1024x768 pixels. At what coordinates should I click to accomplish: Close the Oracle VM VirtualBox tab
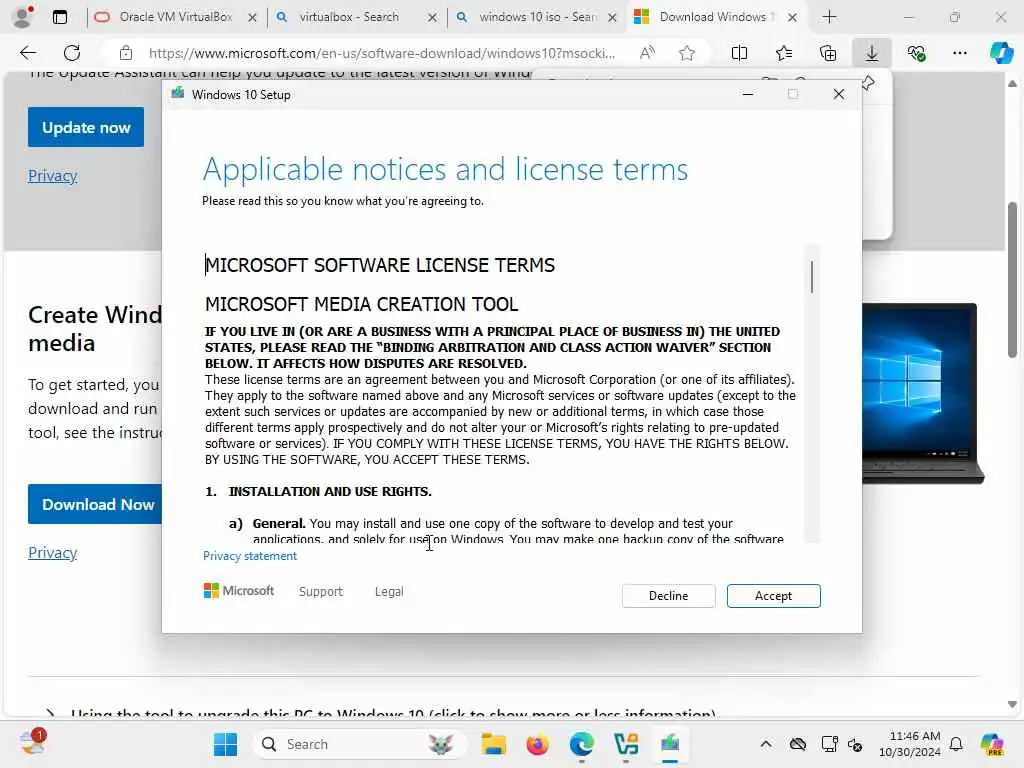point(252,18)
